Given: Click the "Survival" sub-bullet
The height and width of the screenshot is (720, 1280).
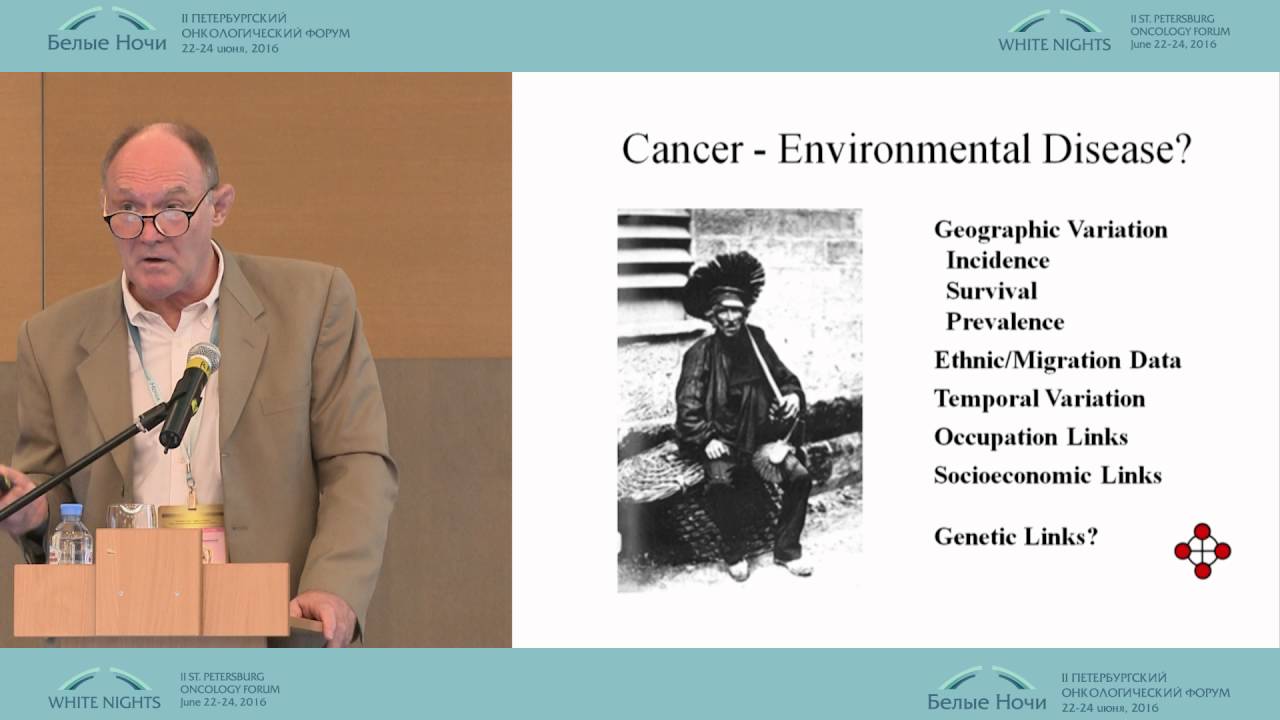Looking at the screenshot, I should click(991, 291).
